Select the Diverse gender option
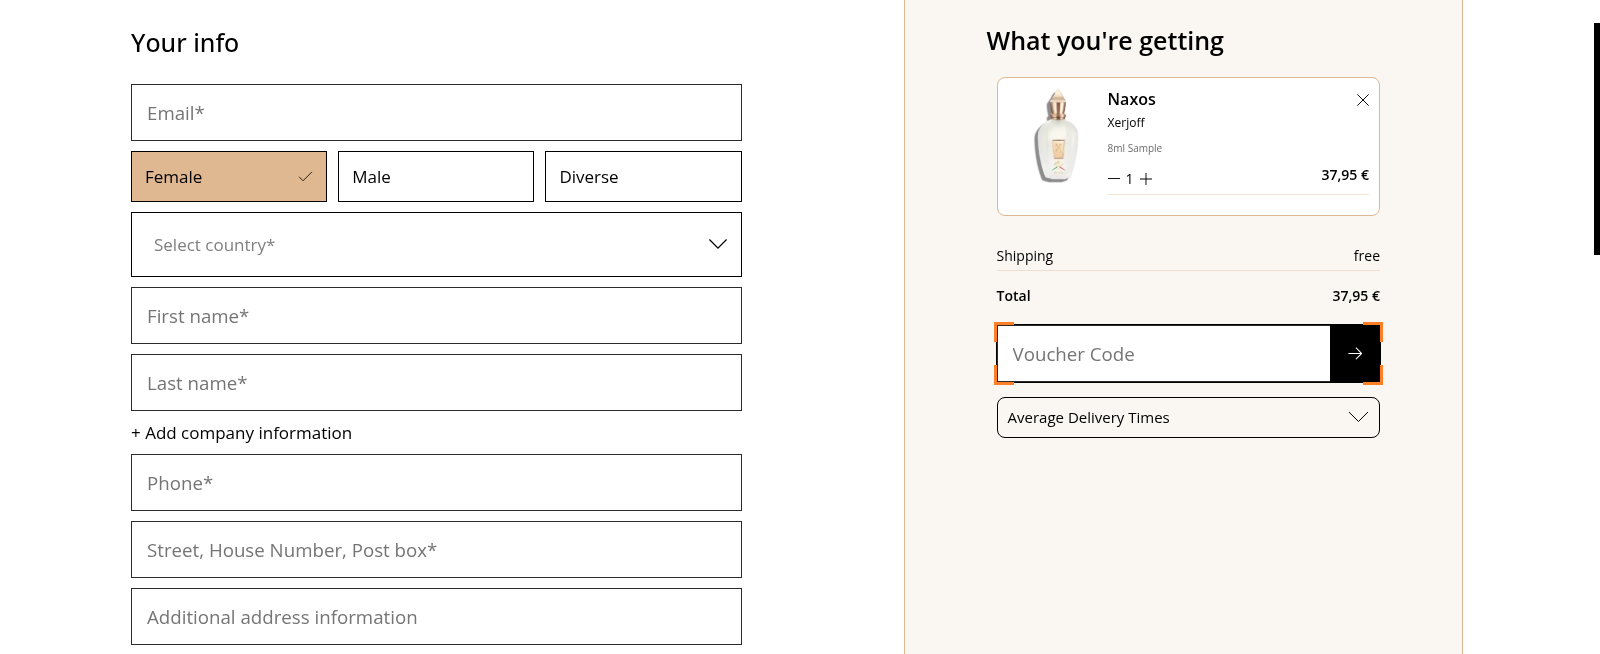 coord(642,177)
